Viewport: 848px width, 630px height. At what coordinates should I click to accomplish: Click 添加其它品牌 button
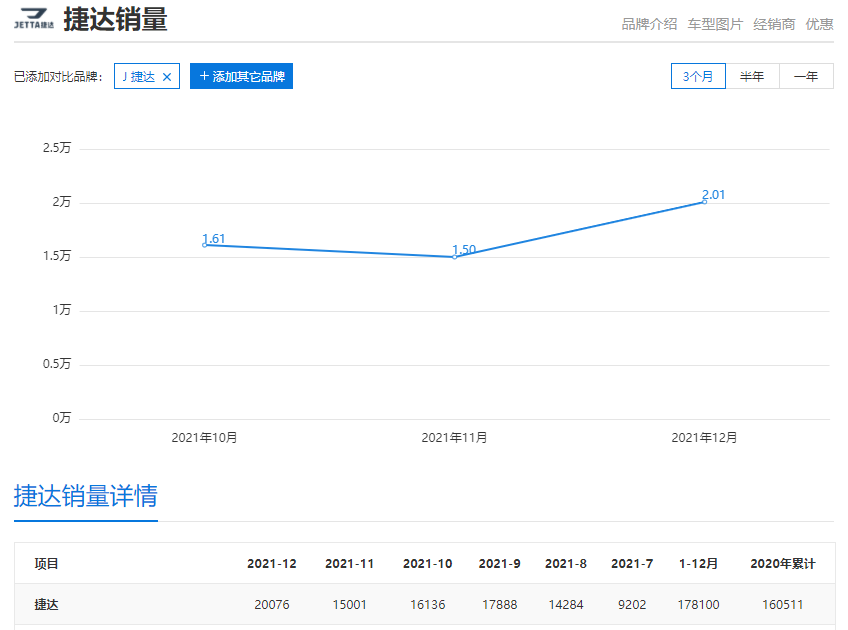point(241,76)
